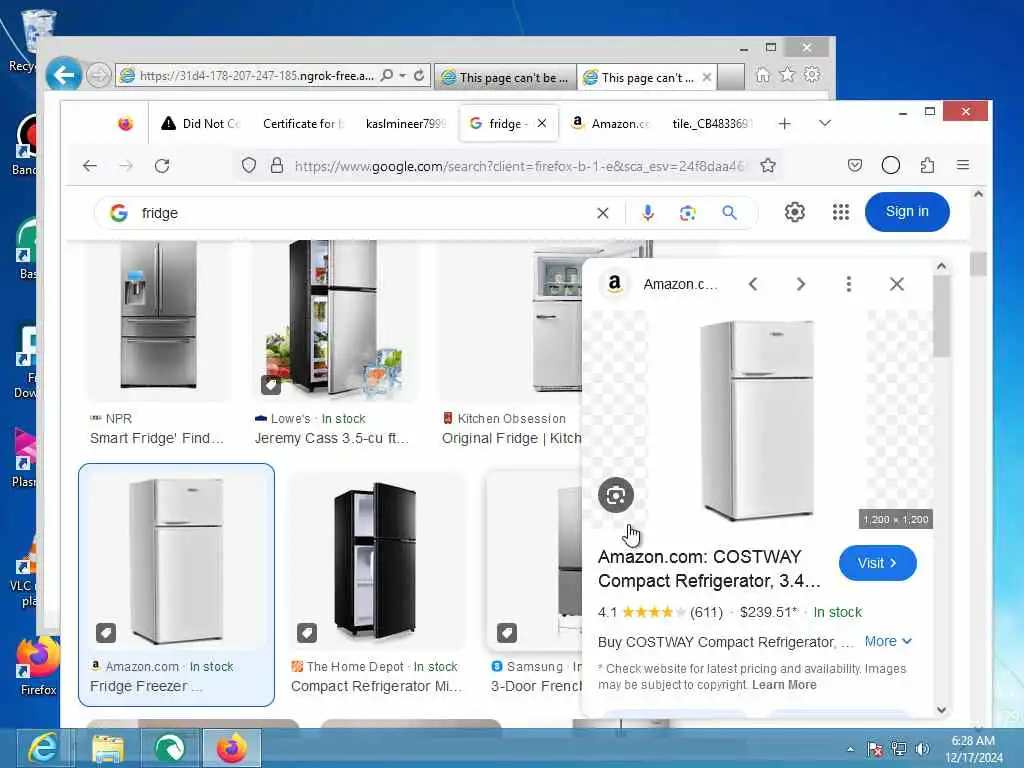Expand the More description toggle
The width and height of the screenshot is (1024, 768).
(x=888, y=642)
